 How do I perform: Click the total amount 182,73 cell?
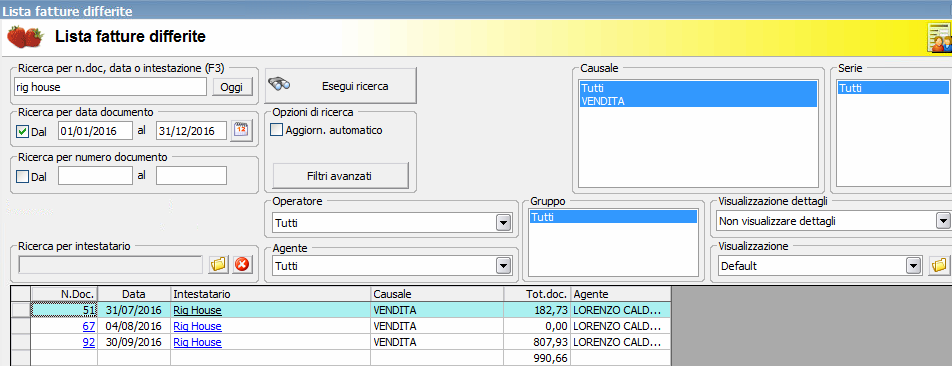point(537,310)
